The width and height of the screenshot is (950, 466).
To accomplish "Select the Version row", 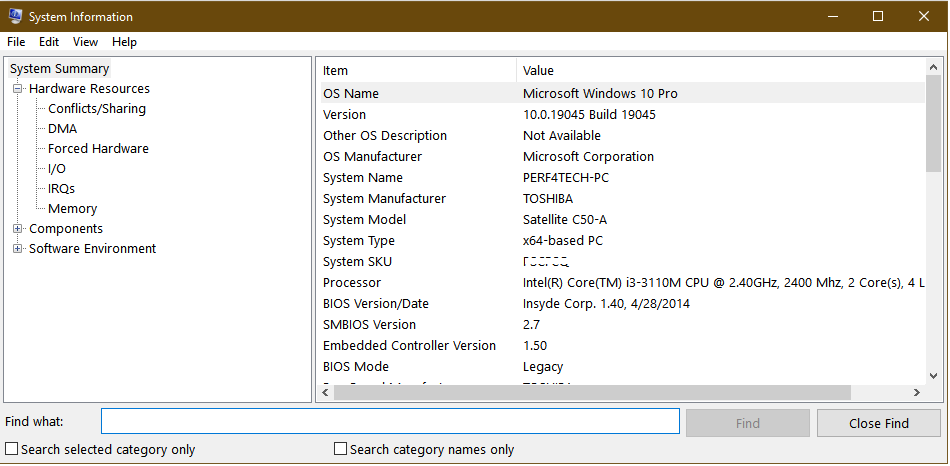I will pos(622,115).
